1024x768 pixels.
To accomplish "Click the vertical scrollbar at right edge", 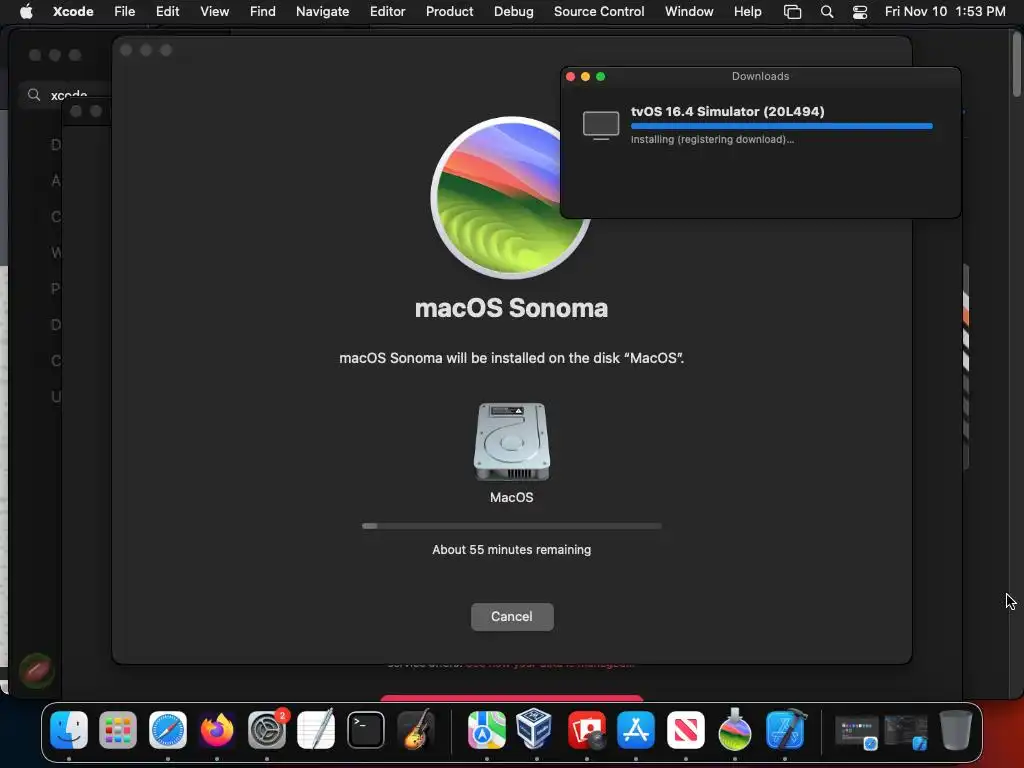I will (1017, 65).
